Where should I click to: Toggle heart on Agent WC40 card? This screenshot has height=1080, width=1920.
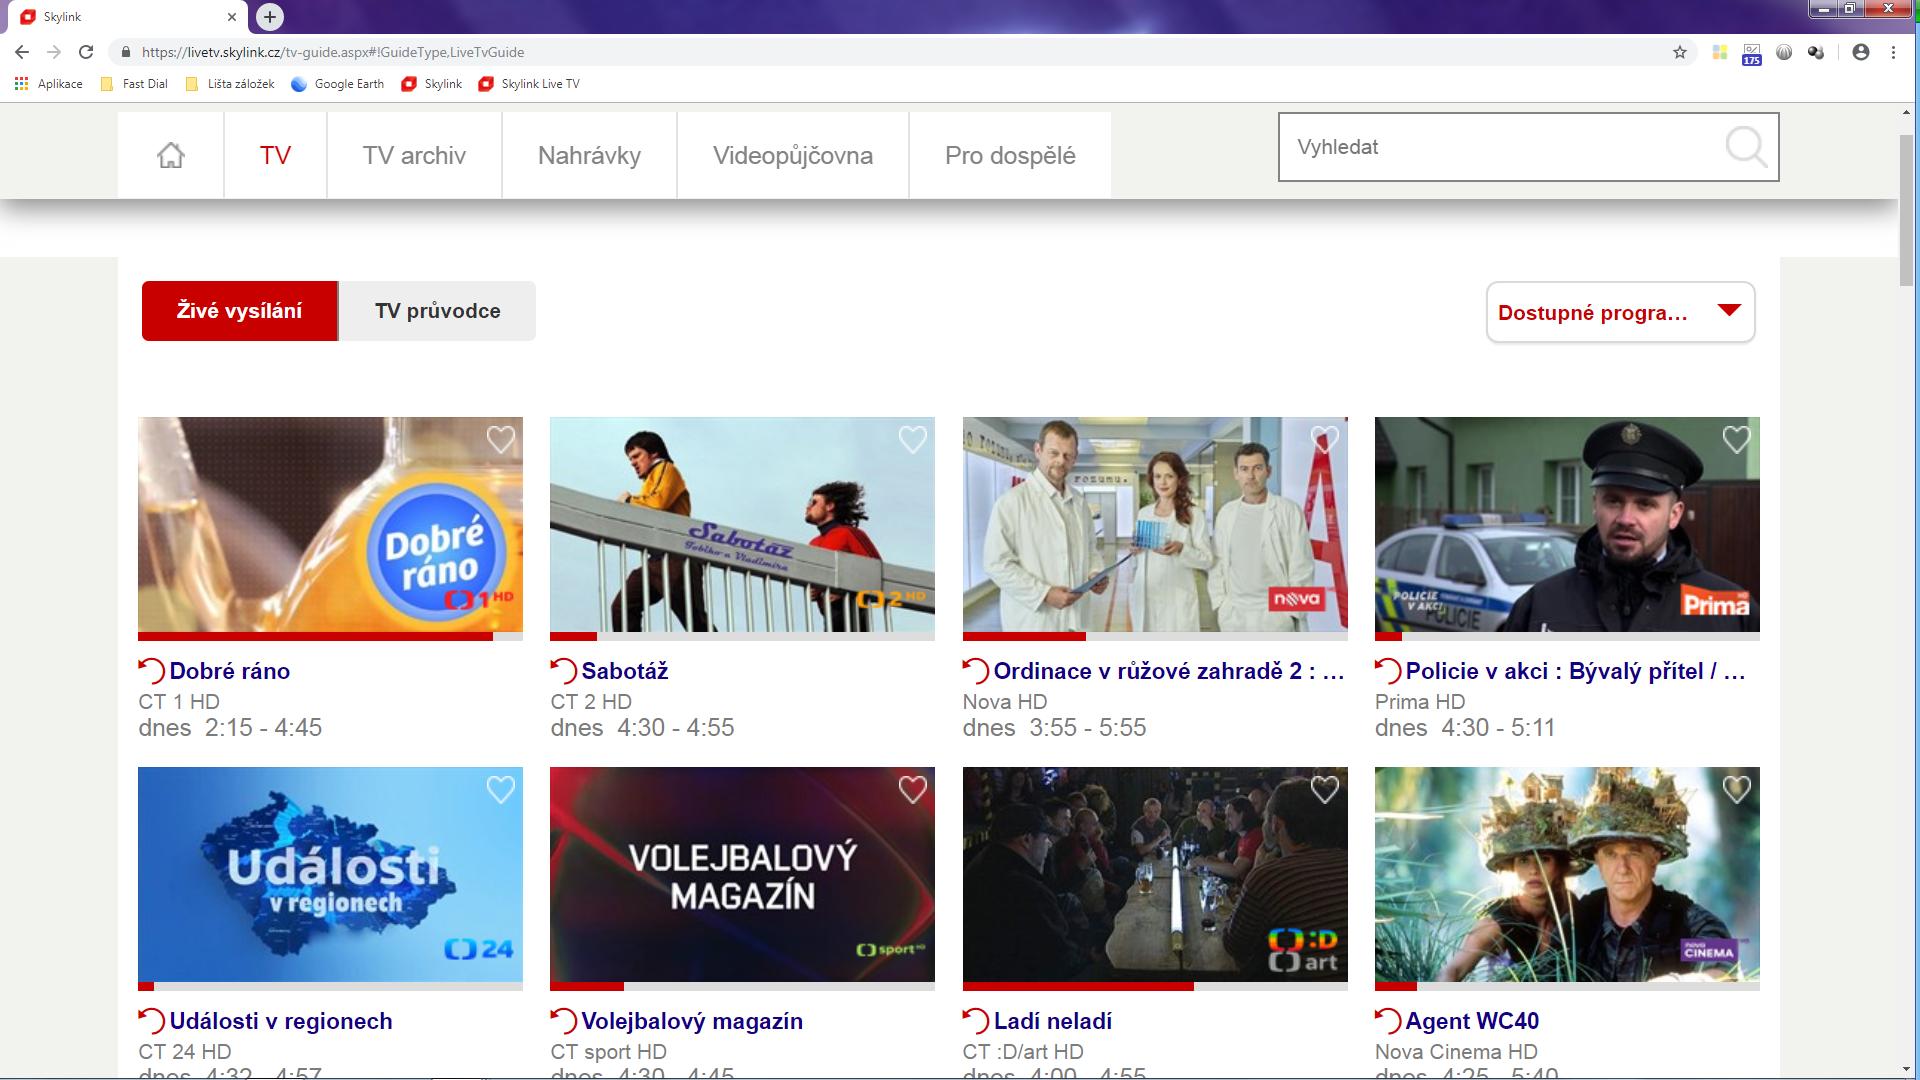click(1737, 789)
